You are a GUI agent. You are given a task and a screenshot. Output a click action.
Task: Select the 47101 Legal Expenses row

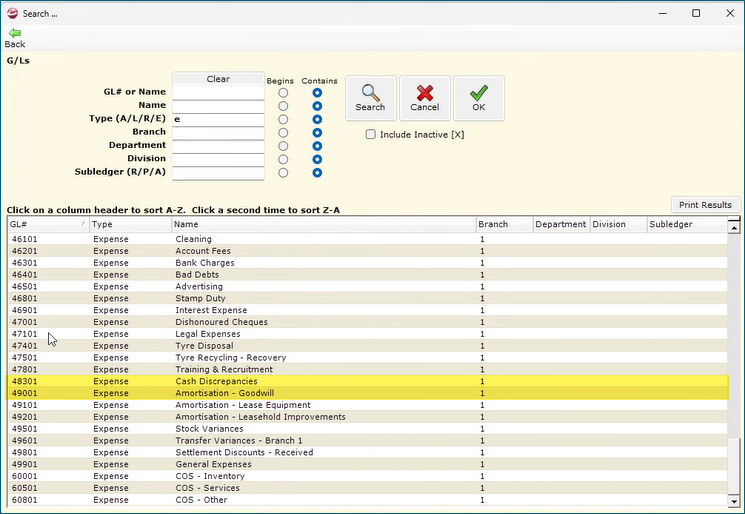368,334
